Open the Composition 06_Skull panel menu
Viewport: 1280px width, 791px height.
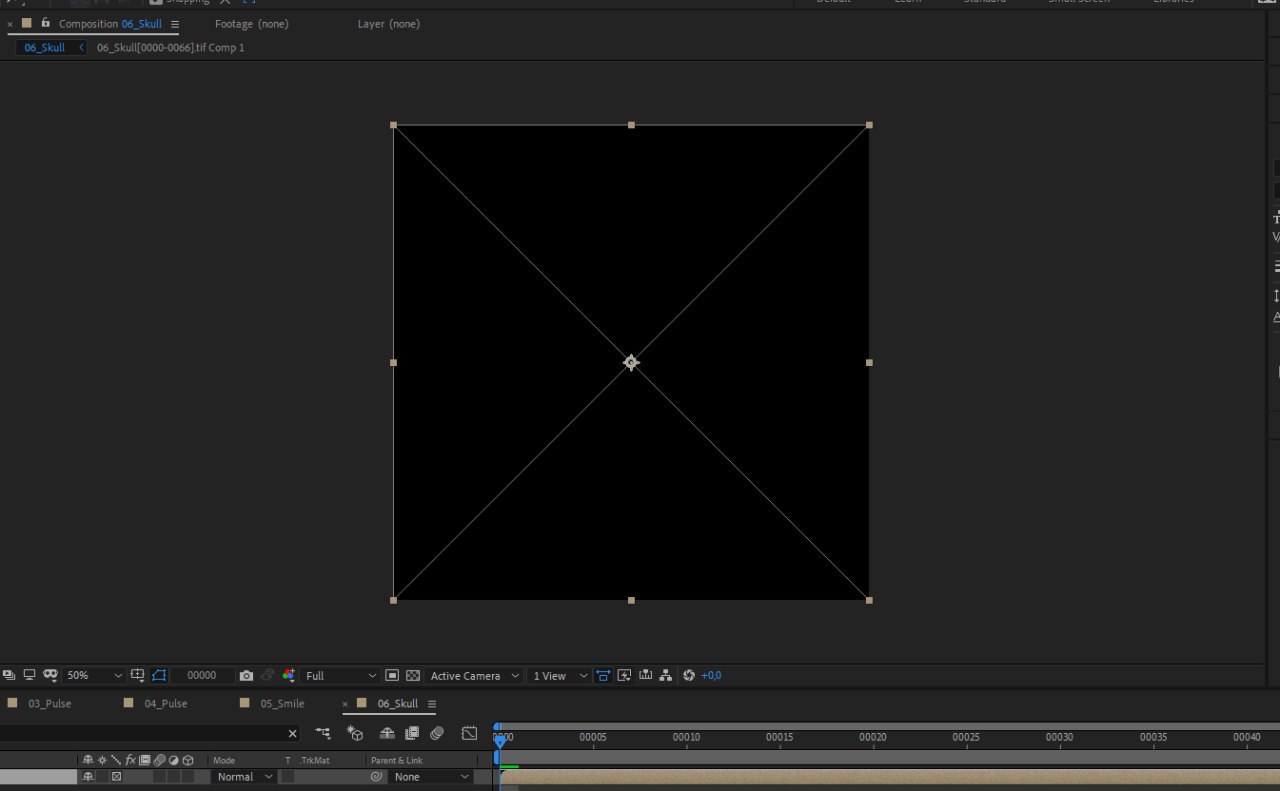pyautogui.click(x=175, y=24)
